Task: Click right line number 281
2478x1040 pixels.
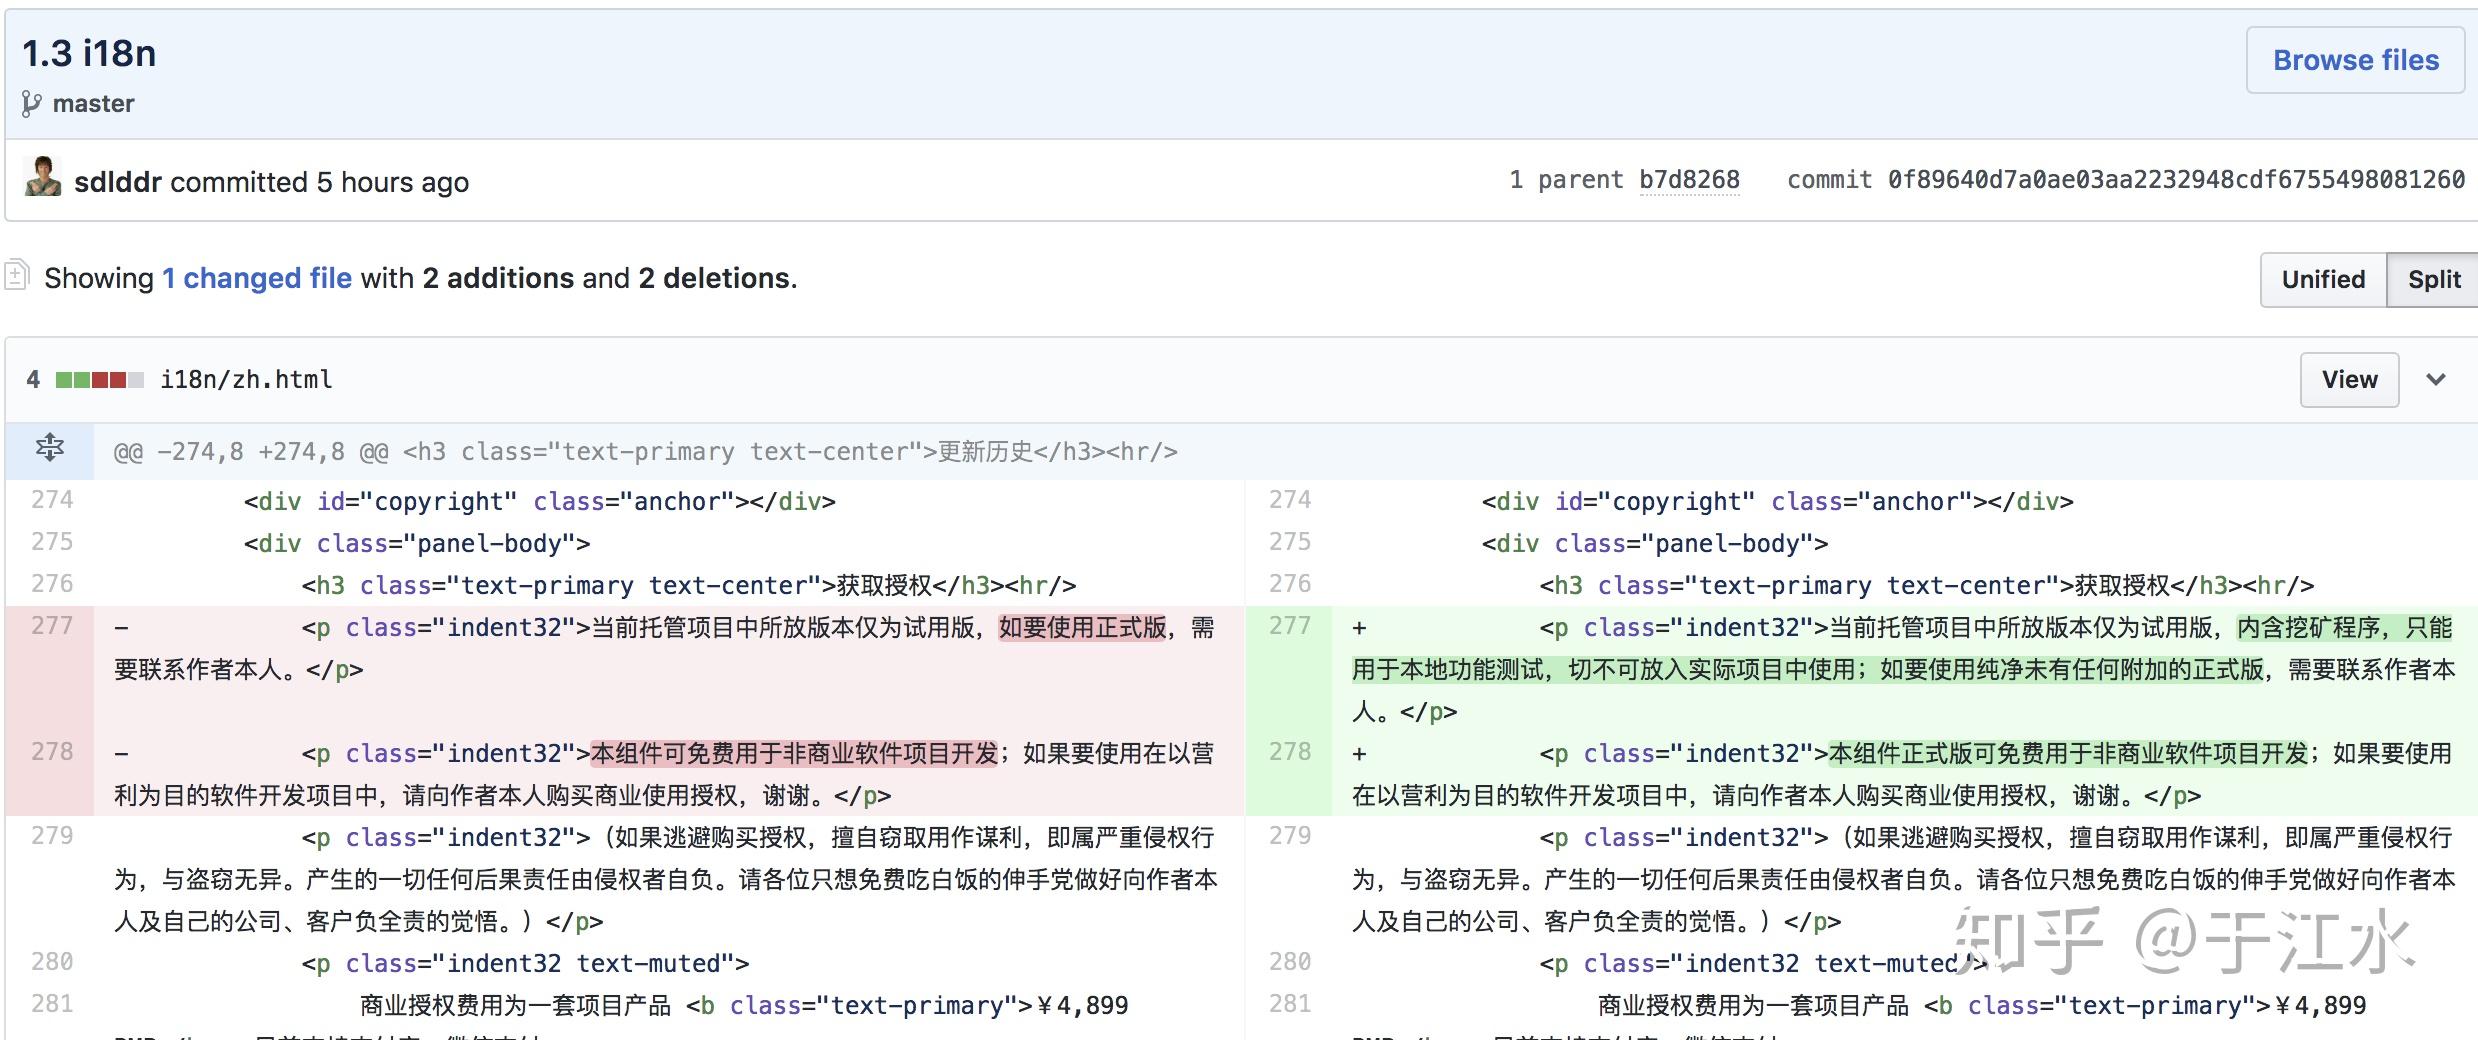Action: 1290,1004
